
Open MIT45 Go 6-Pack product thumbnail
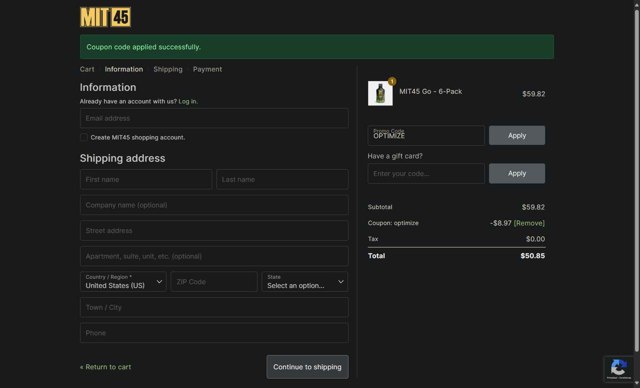pyautogui.click(x=380, y=93)
